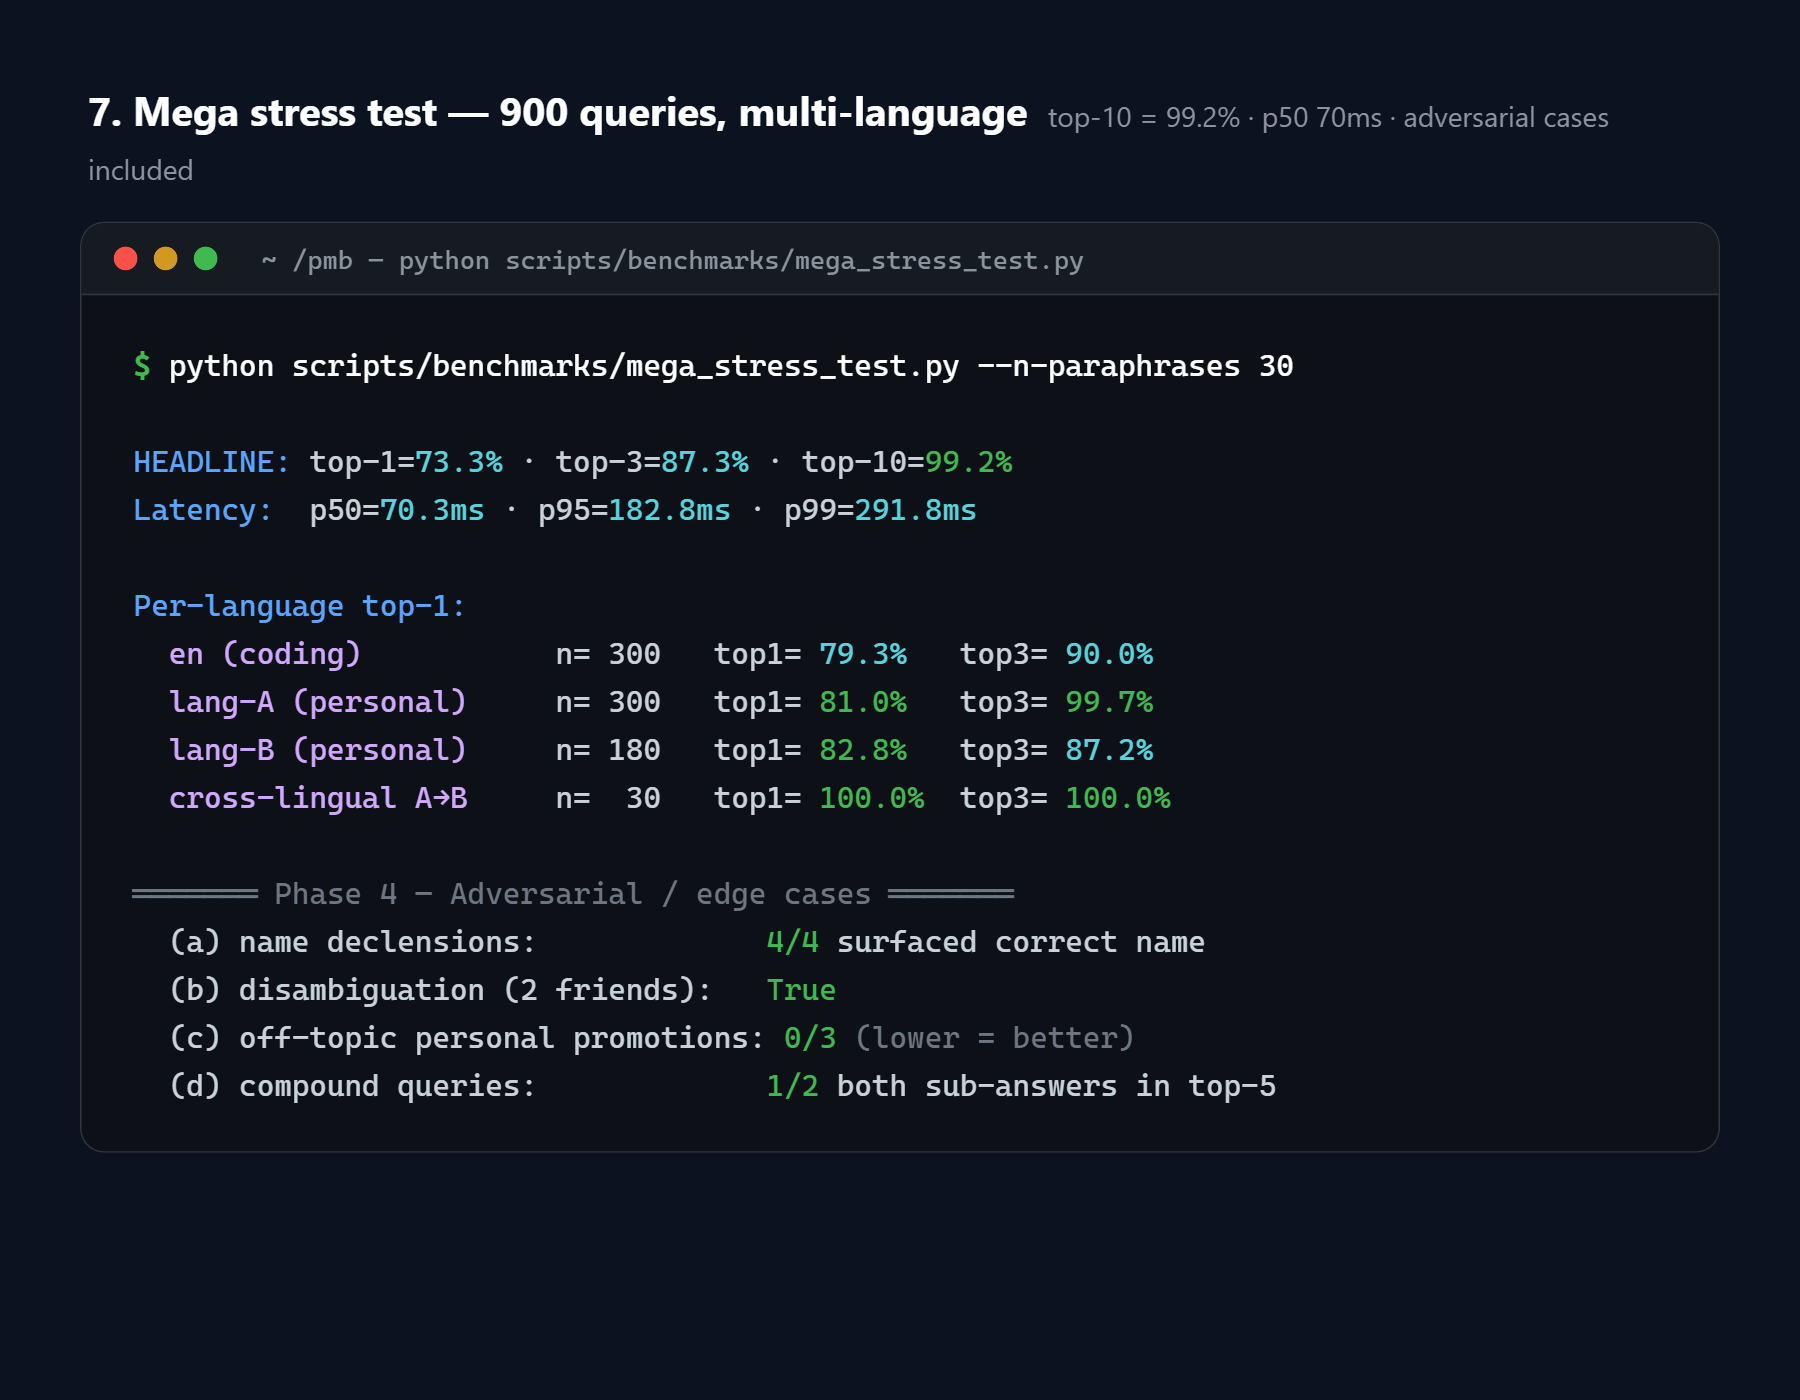
Task: Click the green maximize dot in terminal header
Action: point(206,259)
